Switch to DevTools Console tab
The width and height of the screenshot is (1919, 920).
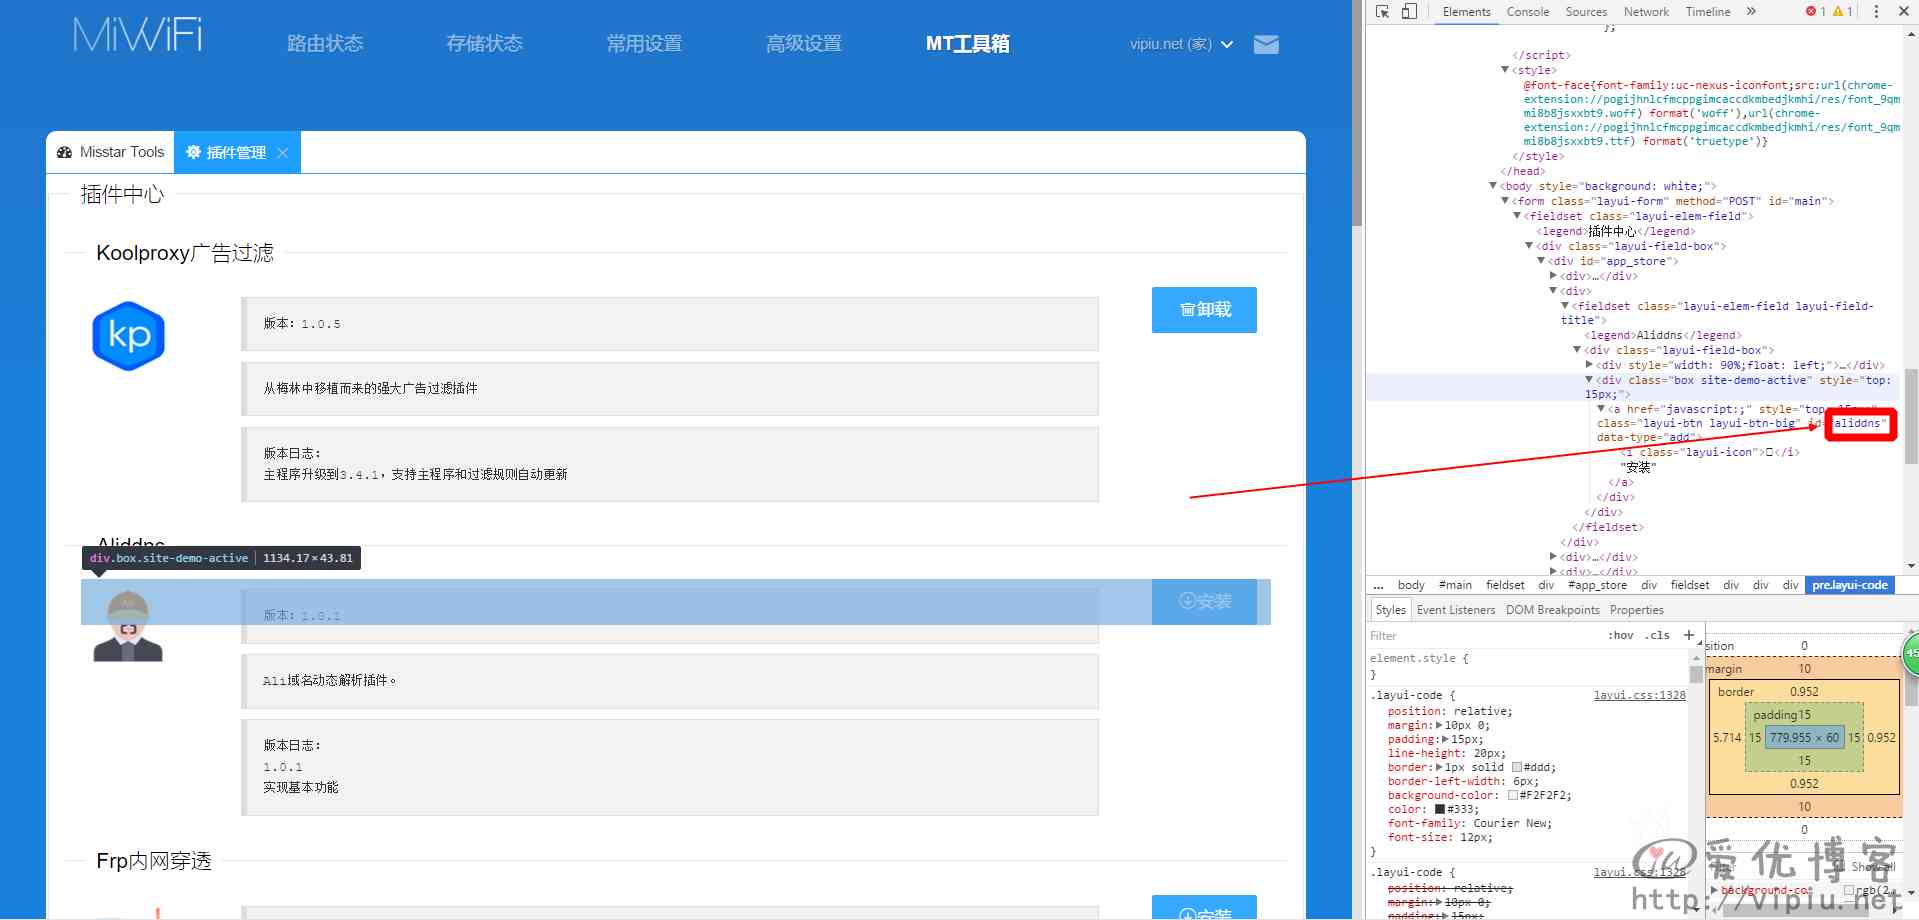click(1528, 12)
